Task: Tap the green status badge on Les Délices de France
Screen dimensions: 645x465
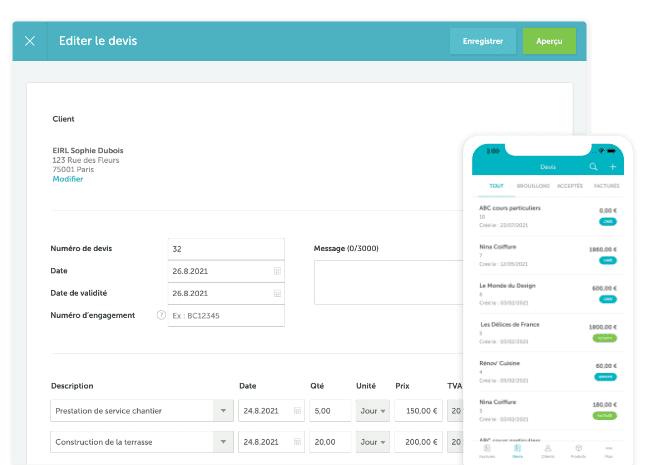Action: (605, 338)
